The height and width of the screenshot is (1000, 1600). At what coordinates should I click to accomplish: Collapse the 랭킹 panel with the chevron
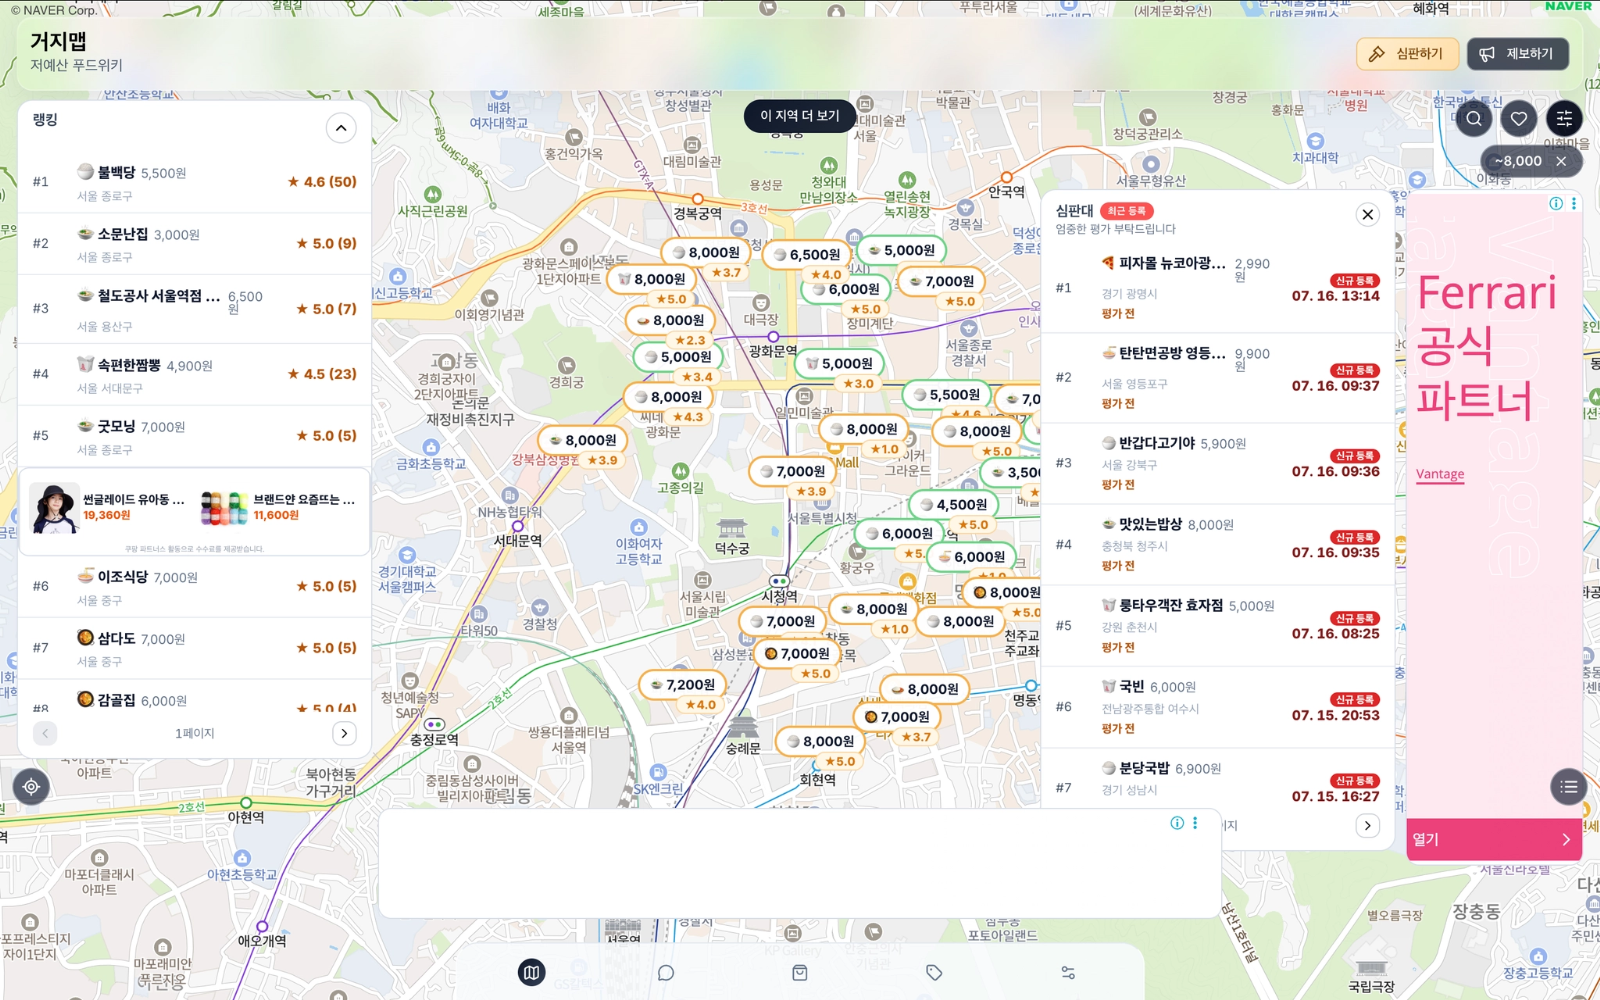point(341,128)
